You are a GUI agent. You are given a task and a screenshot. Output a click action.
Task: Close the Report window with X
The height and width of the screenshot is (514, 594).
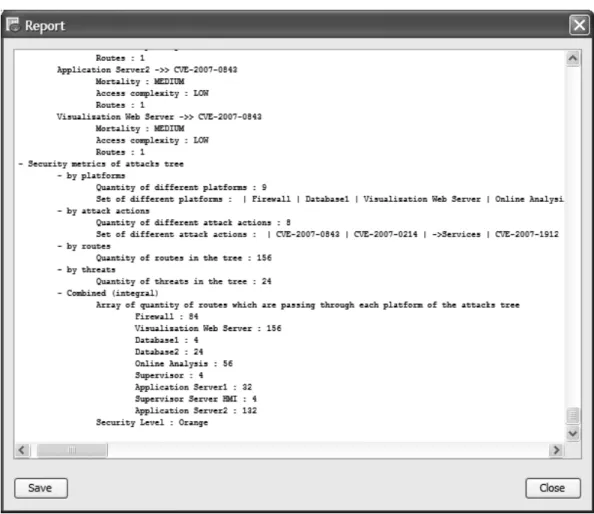579,25
